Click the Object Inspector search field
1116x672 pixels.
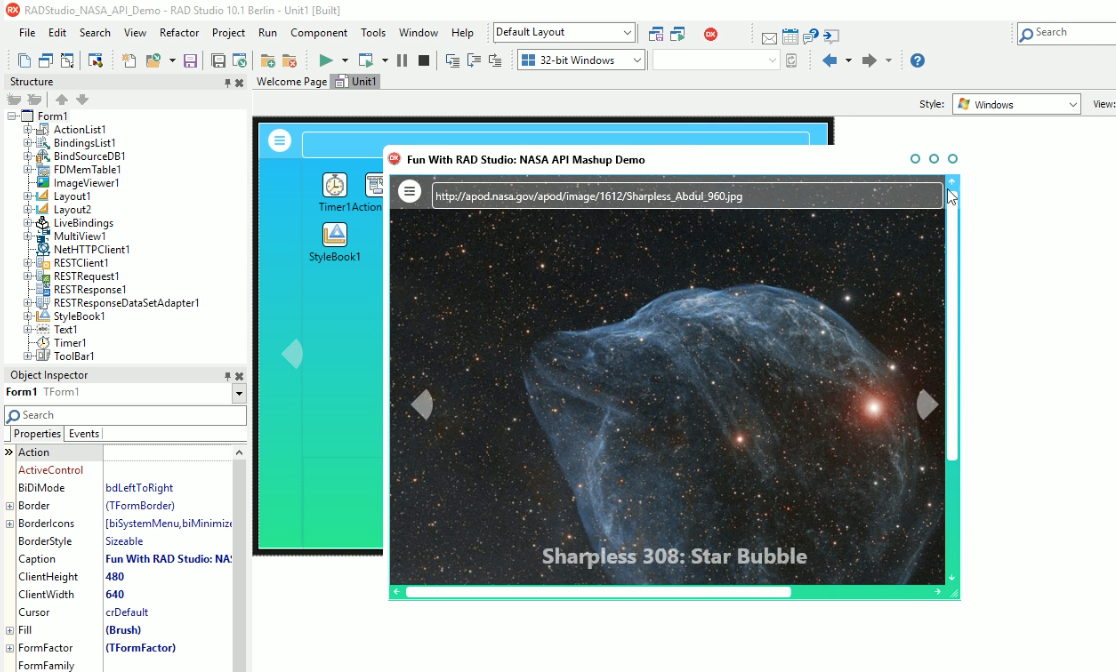point(126,415)
